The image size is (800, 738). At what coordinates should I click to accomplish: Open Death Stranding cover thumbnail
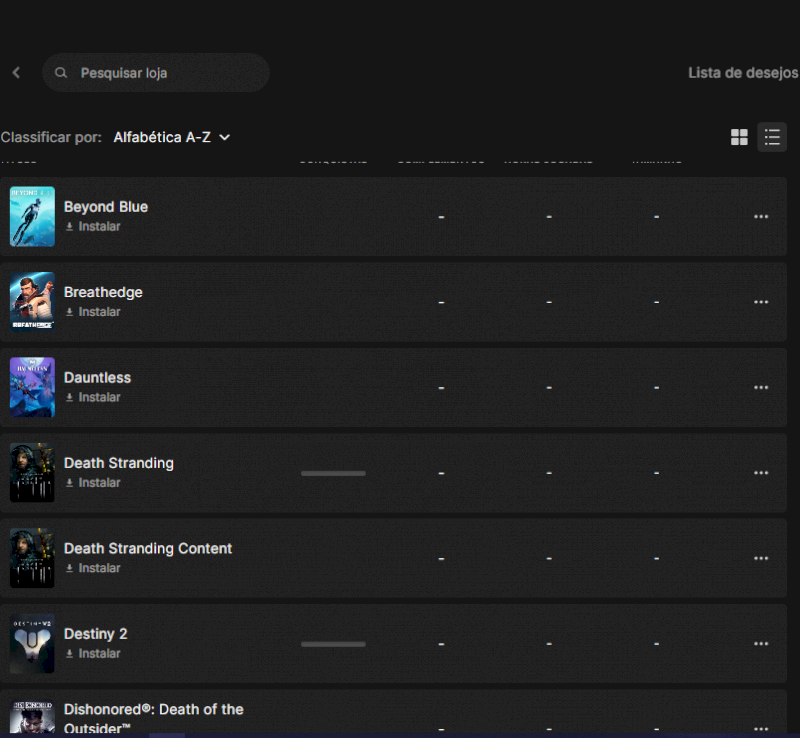[32, 473]
